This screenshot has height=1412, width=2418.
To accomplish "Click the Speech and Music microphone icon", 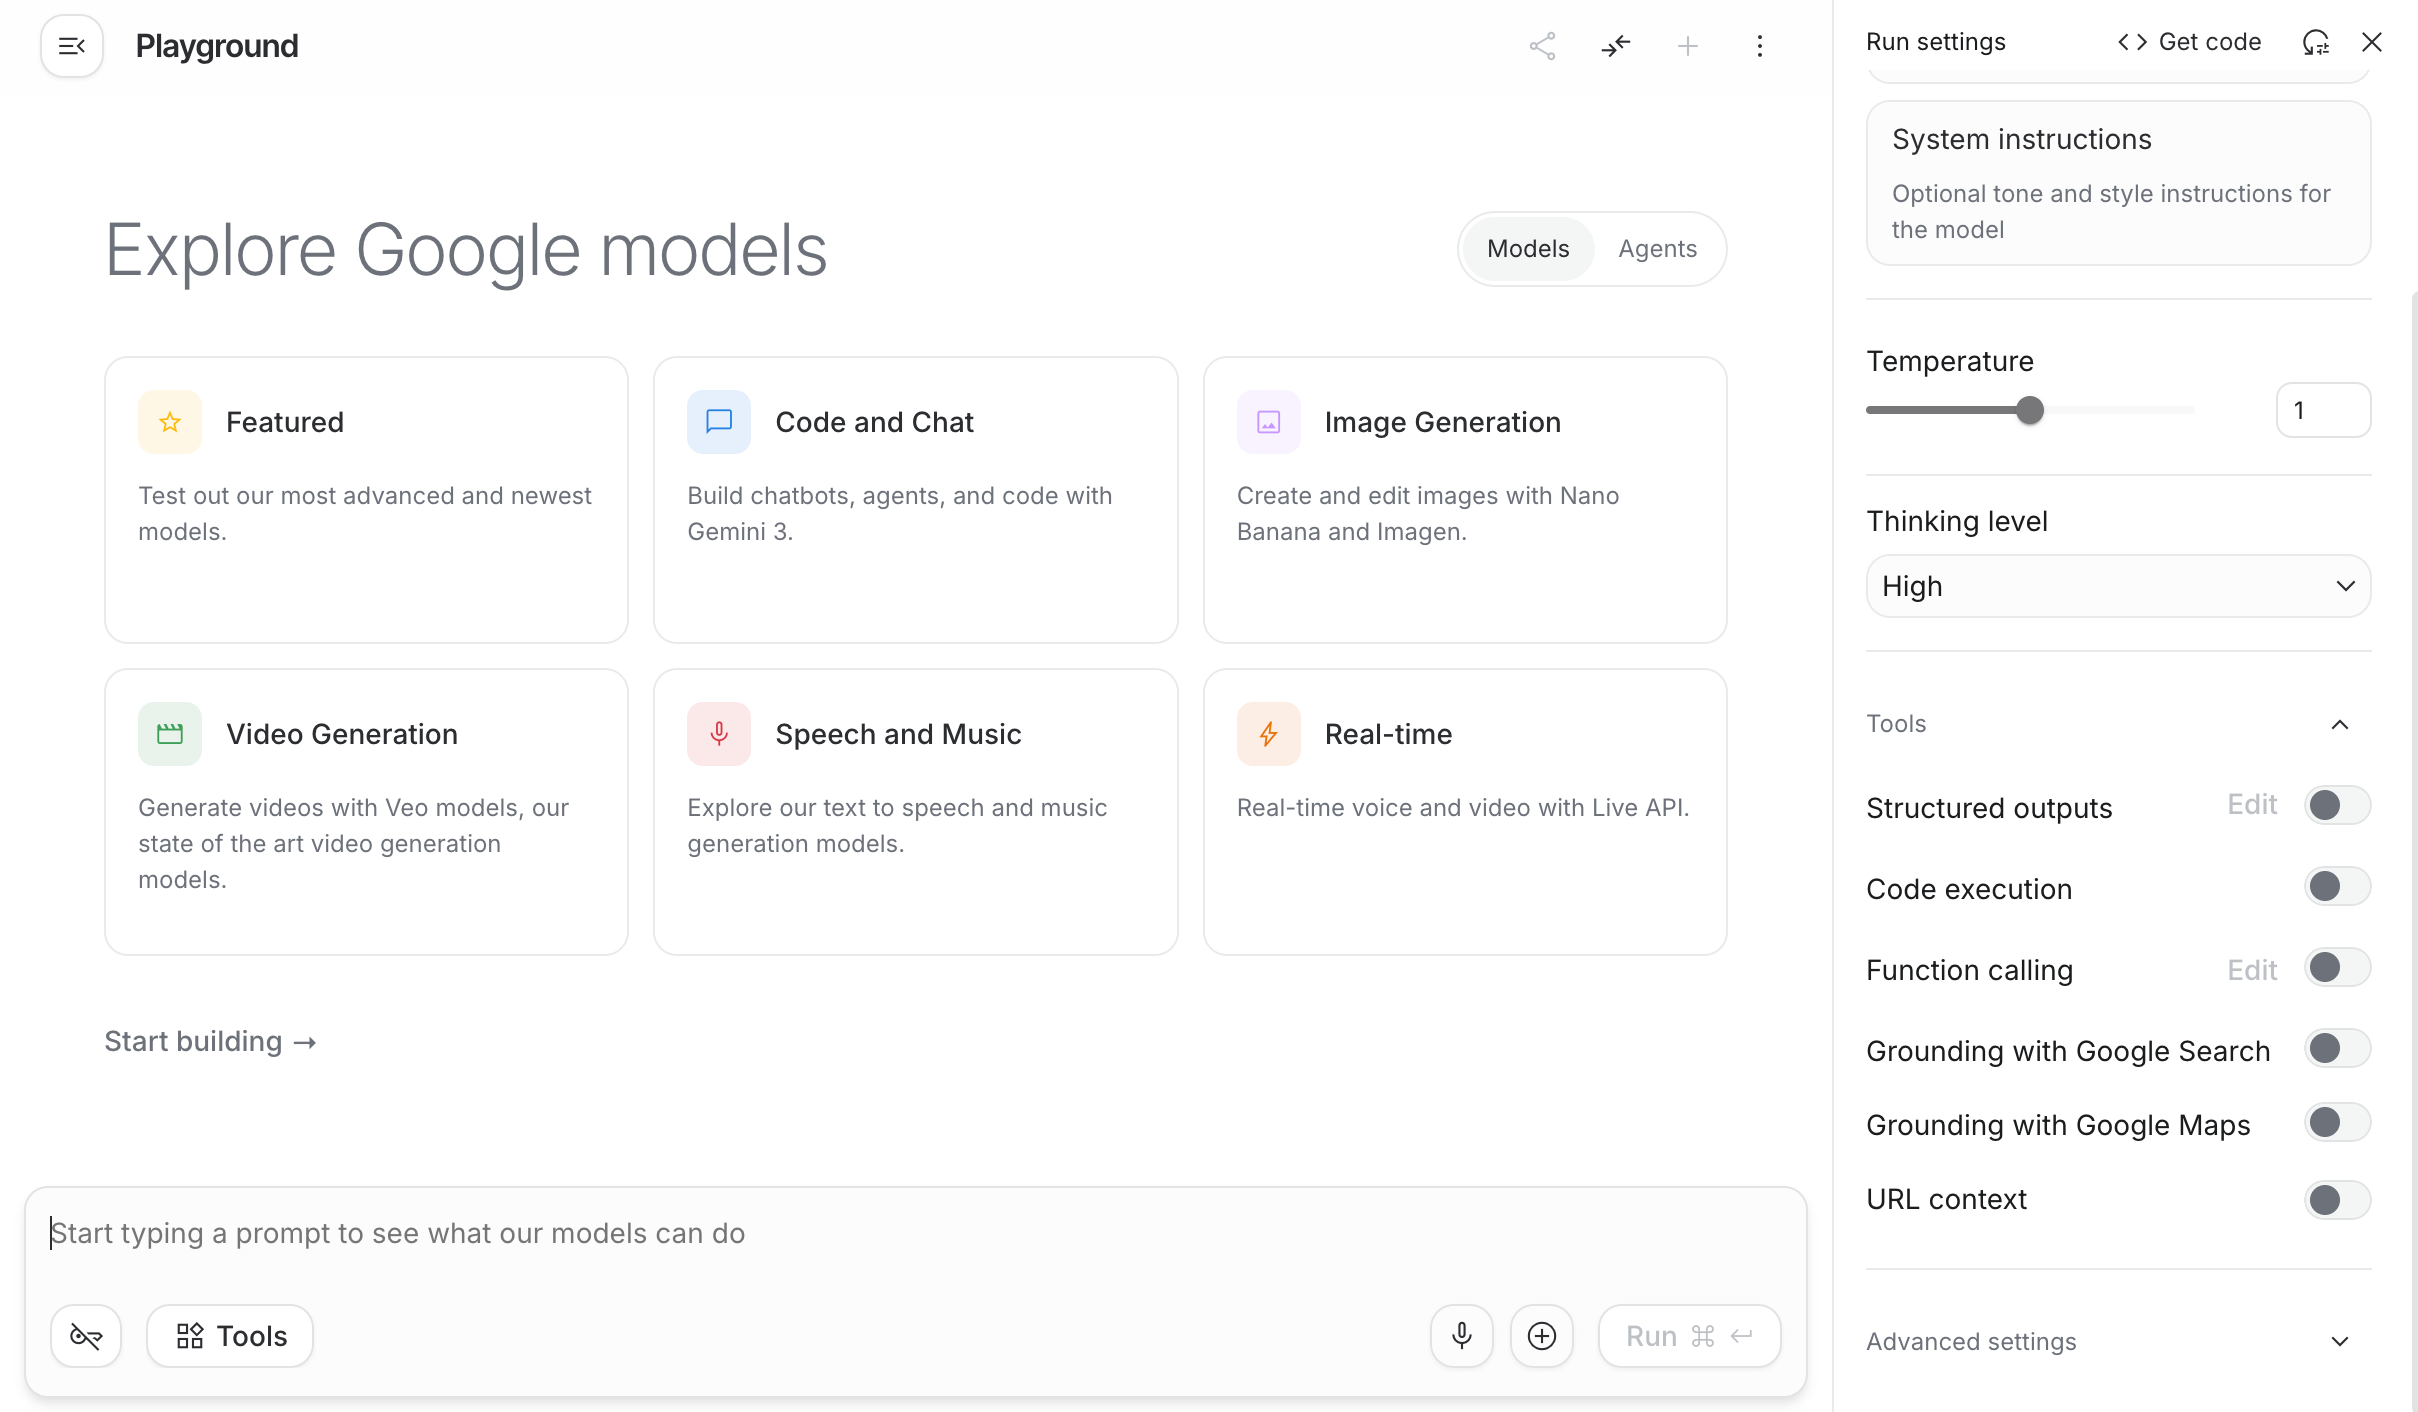I will [719, 734].
